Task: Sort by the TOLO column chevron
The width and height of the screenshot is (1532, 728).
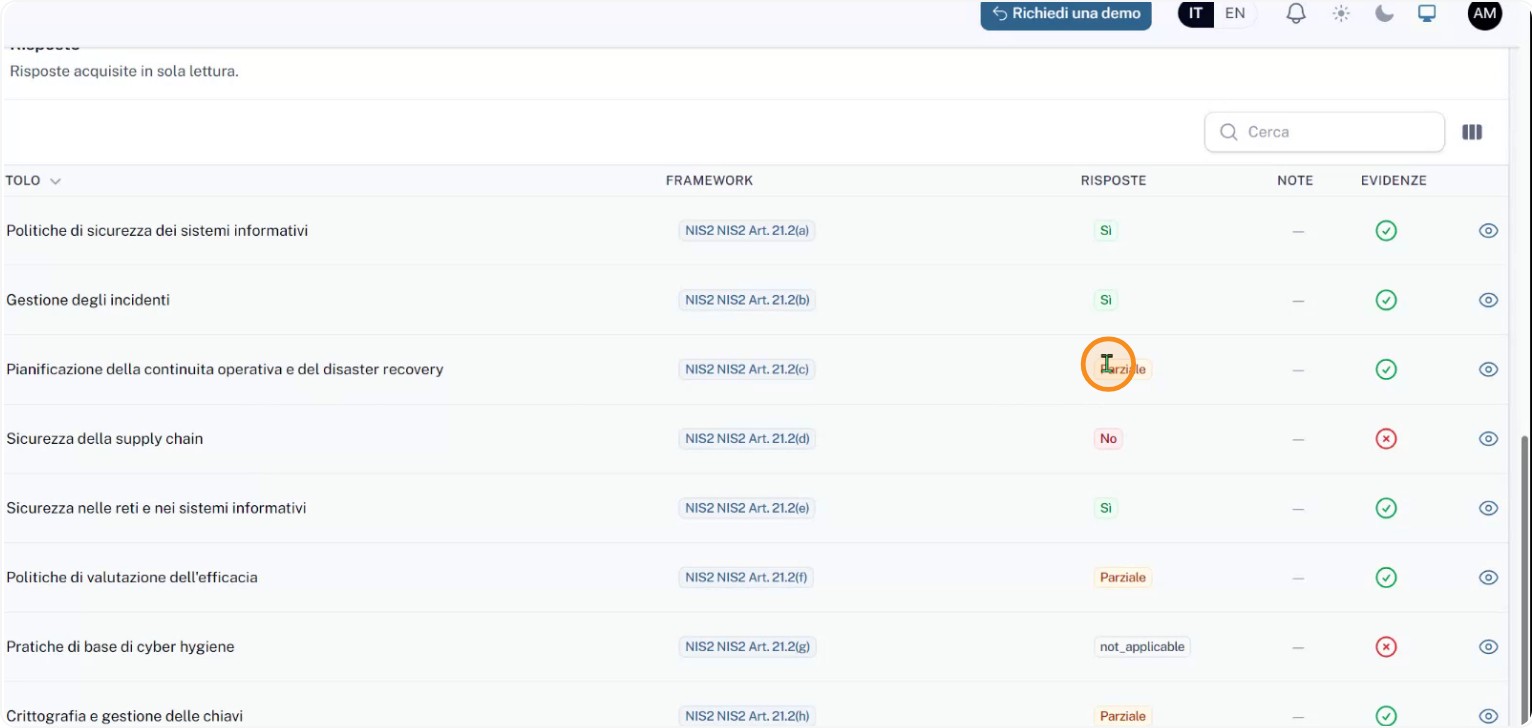Action: (x=55, y=181)
